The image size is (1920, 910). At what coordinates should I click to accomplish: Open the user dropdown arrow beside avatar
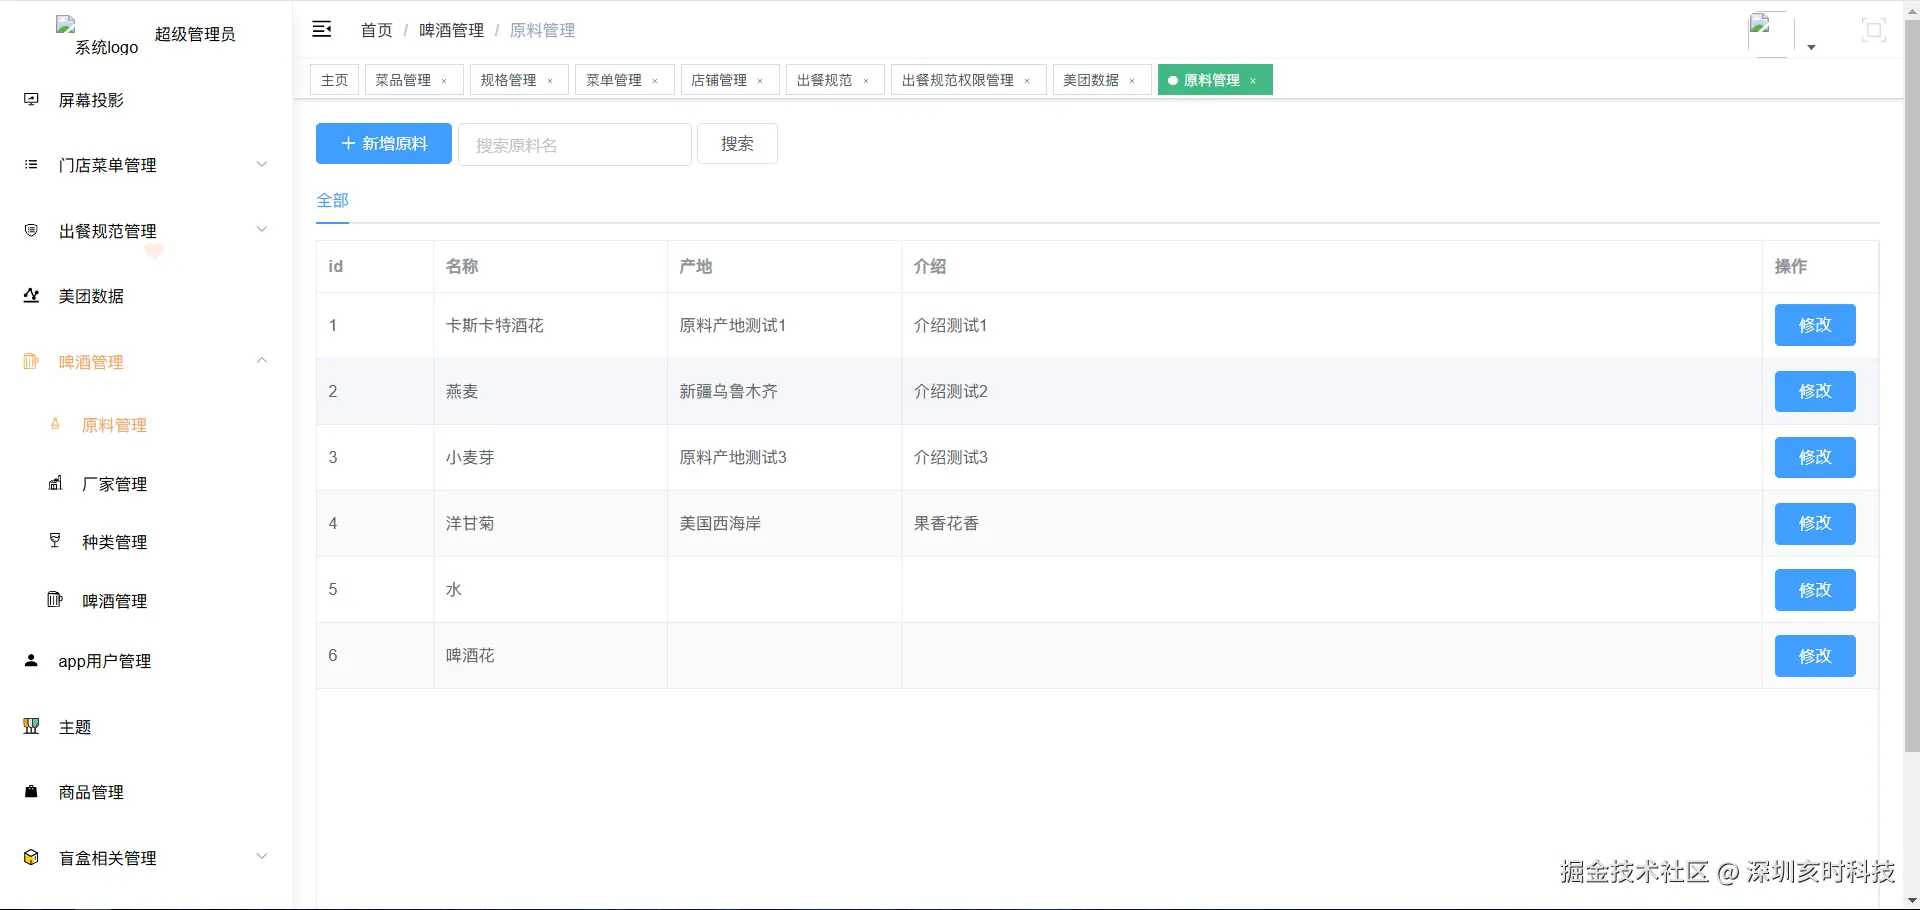1811,47
